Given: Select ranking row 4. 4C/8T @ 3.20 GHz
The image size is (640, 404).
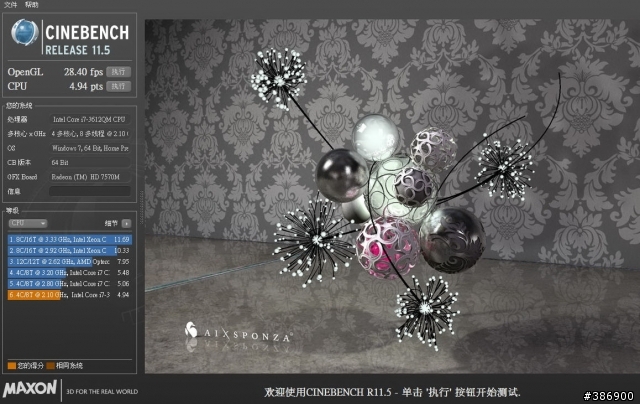Looking at the screenshot, I should coord(69,273).
